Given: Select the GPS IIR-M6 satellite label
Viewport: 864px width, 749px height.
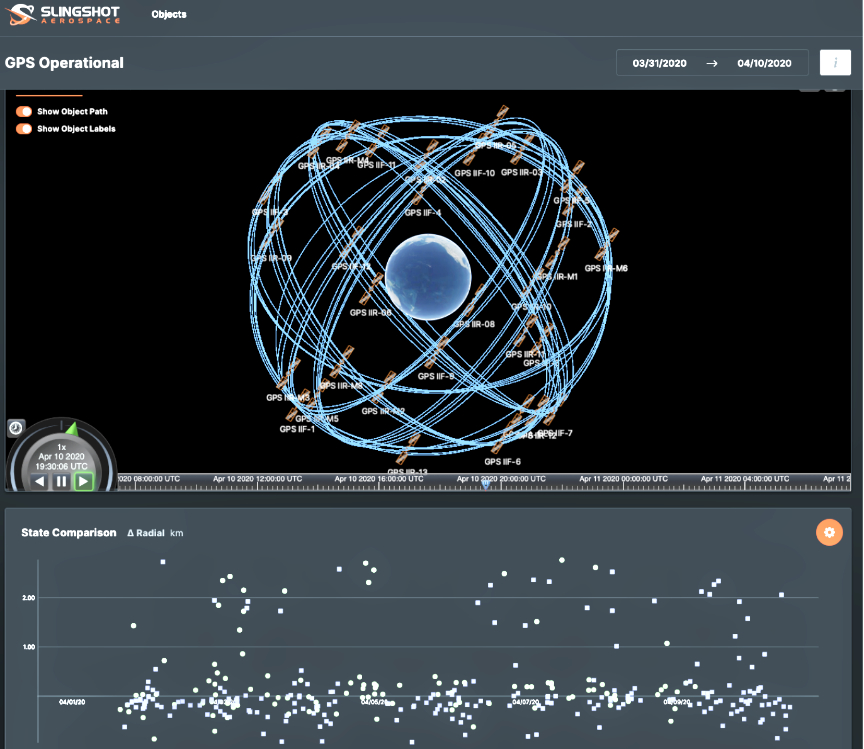Looking at the screenshot, I should pyautogui.click(x=606, y=268).
